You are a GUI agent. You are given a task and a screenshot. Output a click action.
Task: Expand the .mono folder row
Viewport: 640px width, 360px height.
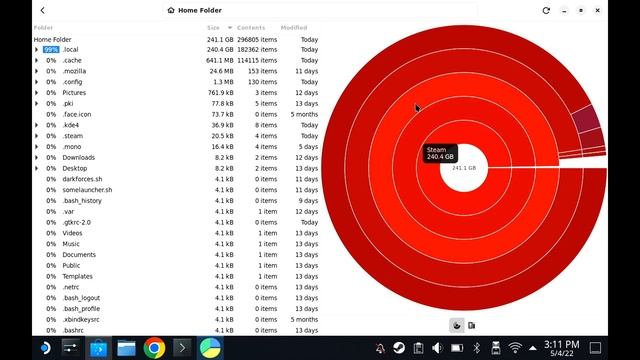point(36,147)
